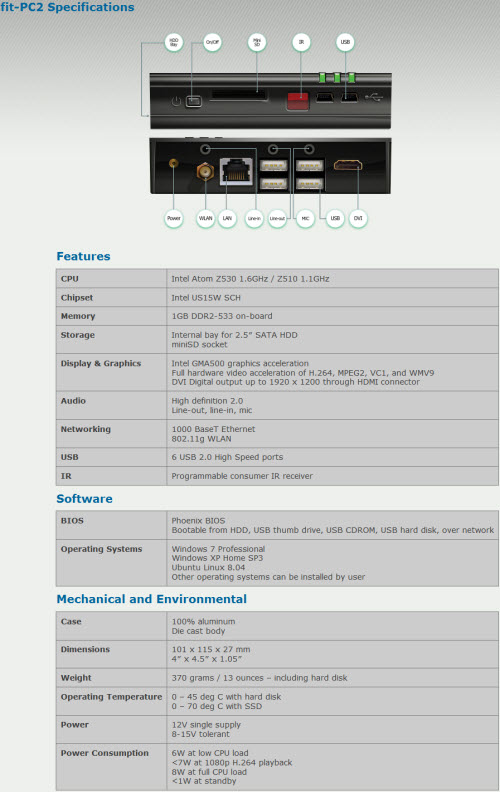Screen dimensions: 500x792
Task: Click the Memory row label
Action: (78, 316)
